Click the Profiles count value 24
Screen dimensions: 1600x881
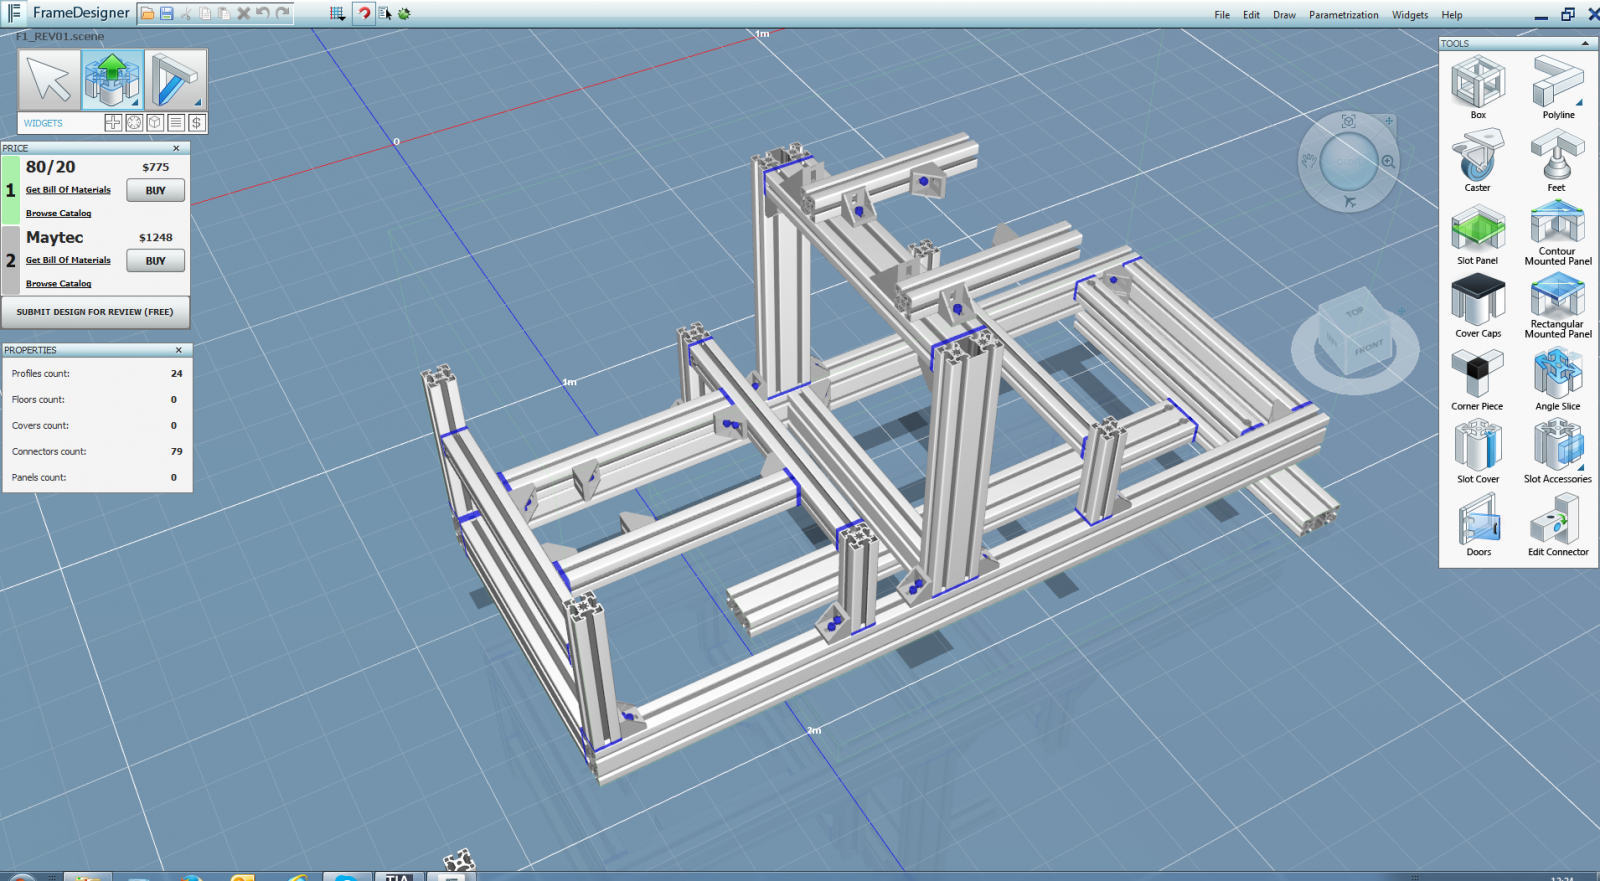pos(177,374)
